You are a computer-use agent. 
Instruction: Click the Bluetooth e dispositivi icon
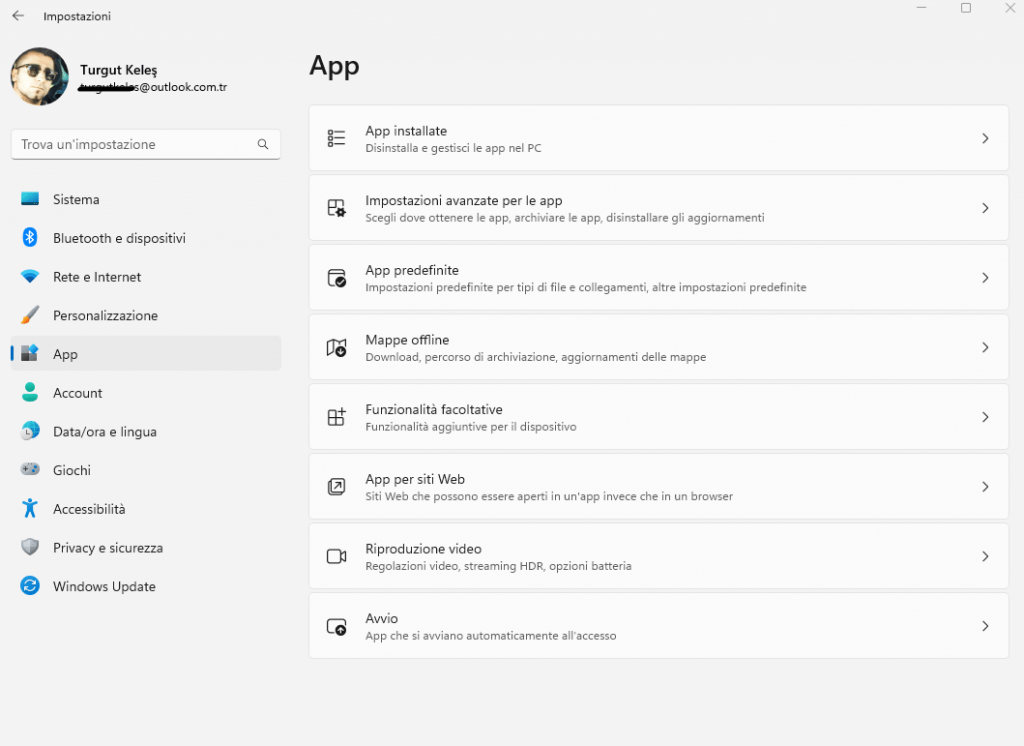pos(30,238)
